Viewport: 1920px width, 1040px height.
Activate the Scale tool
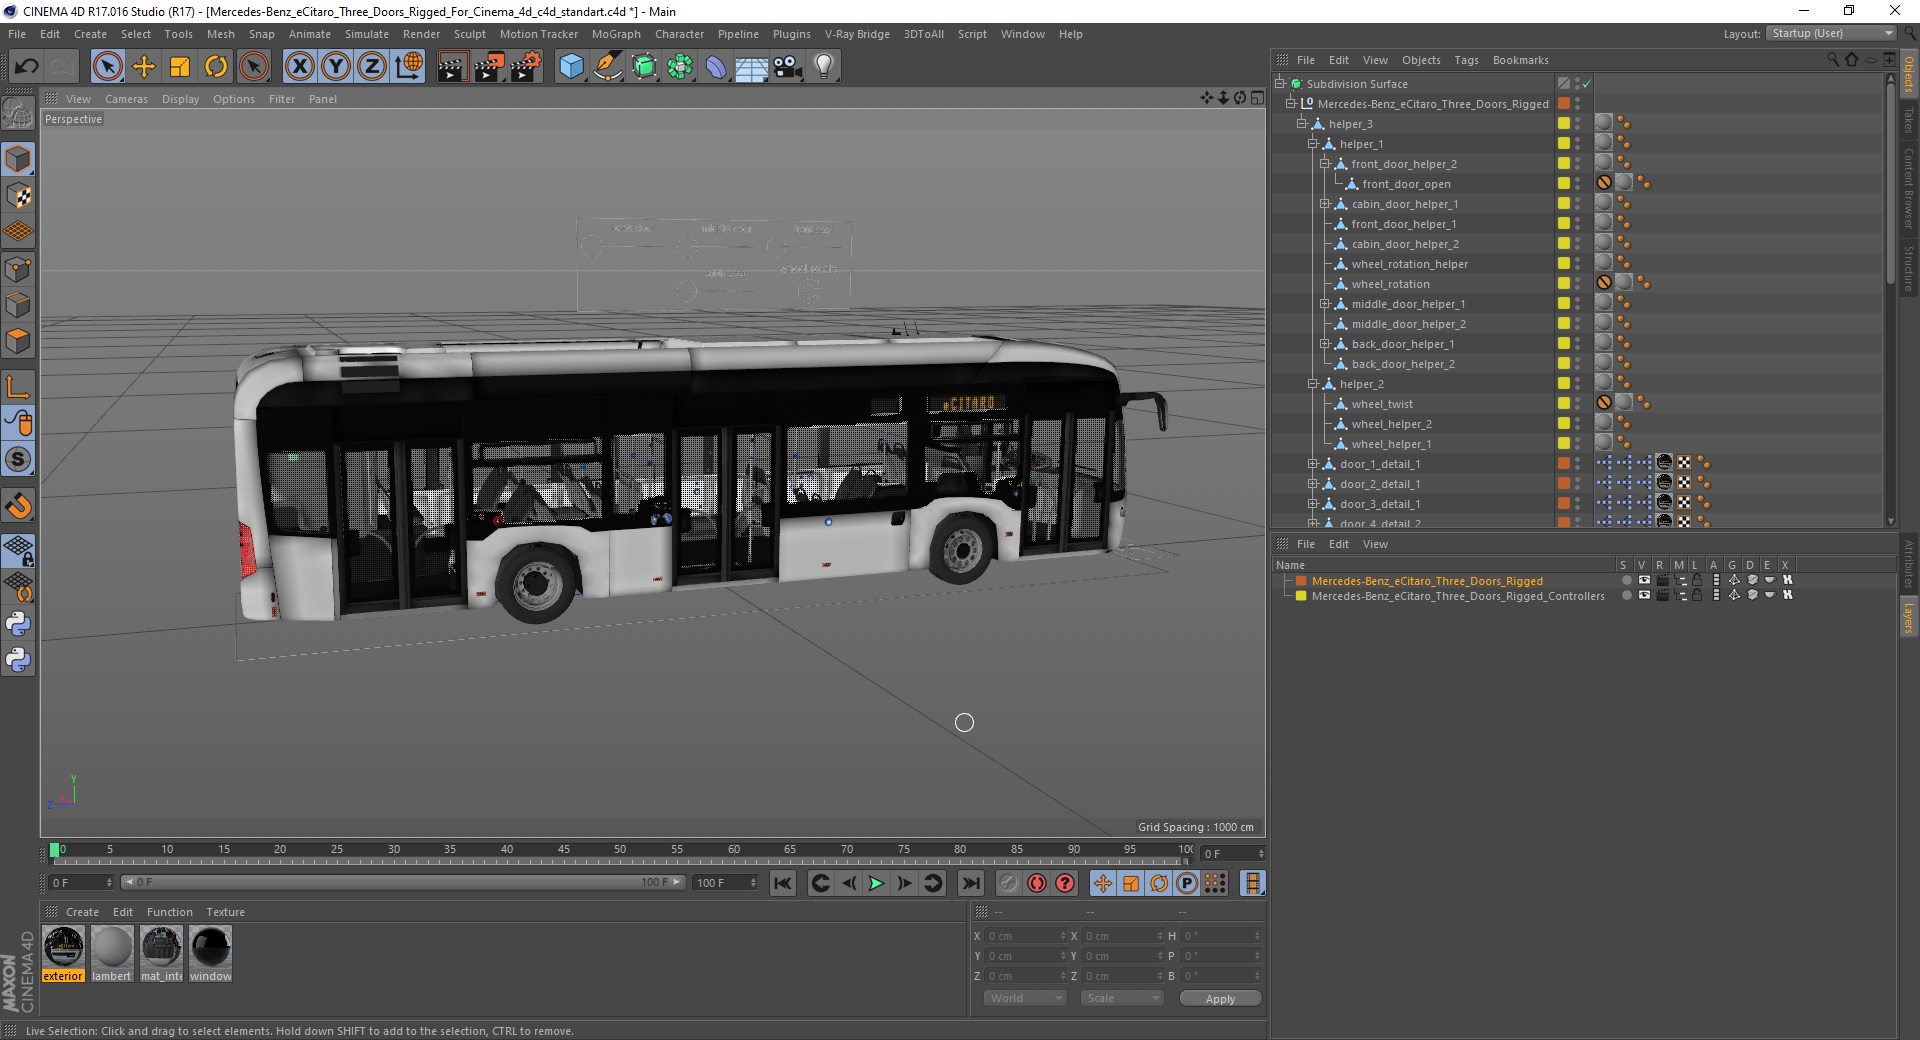[180, 67]
